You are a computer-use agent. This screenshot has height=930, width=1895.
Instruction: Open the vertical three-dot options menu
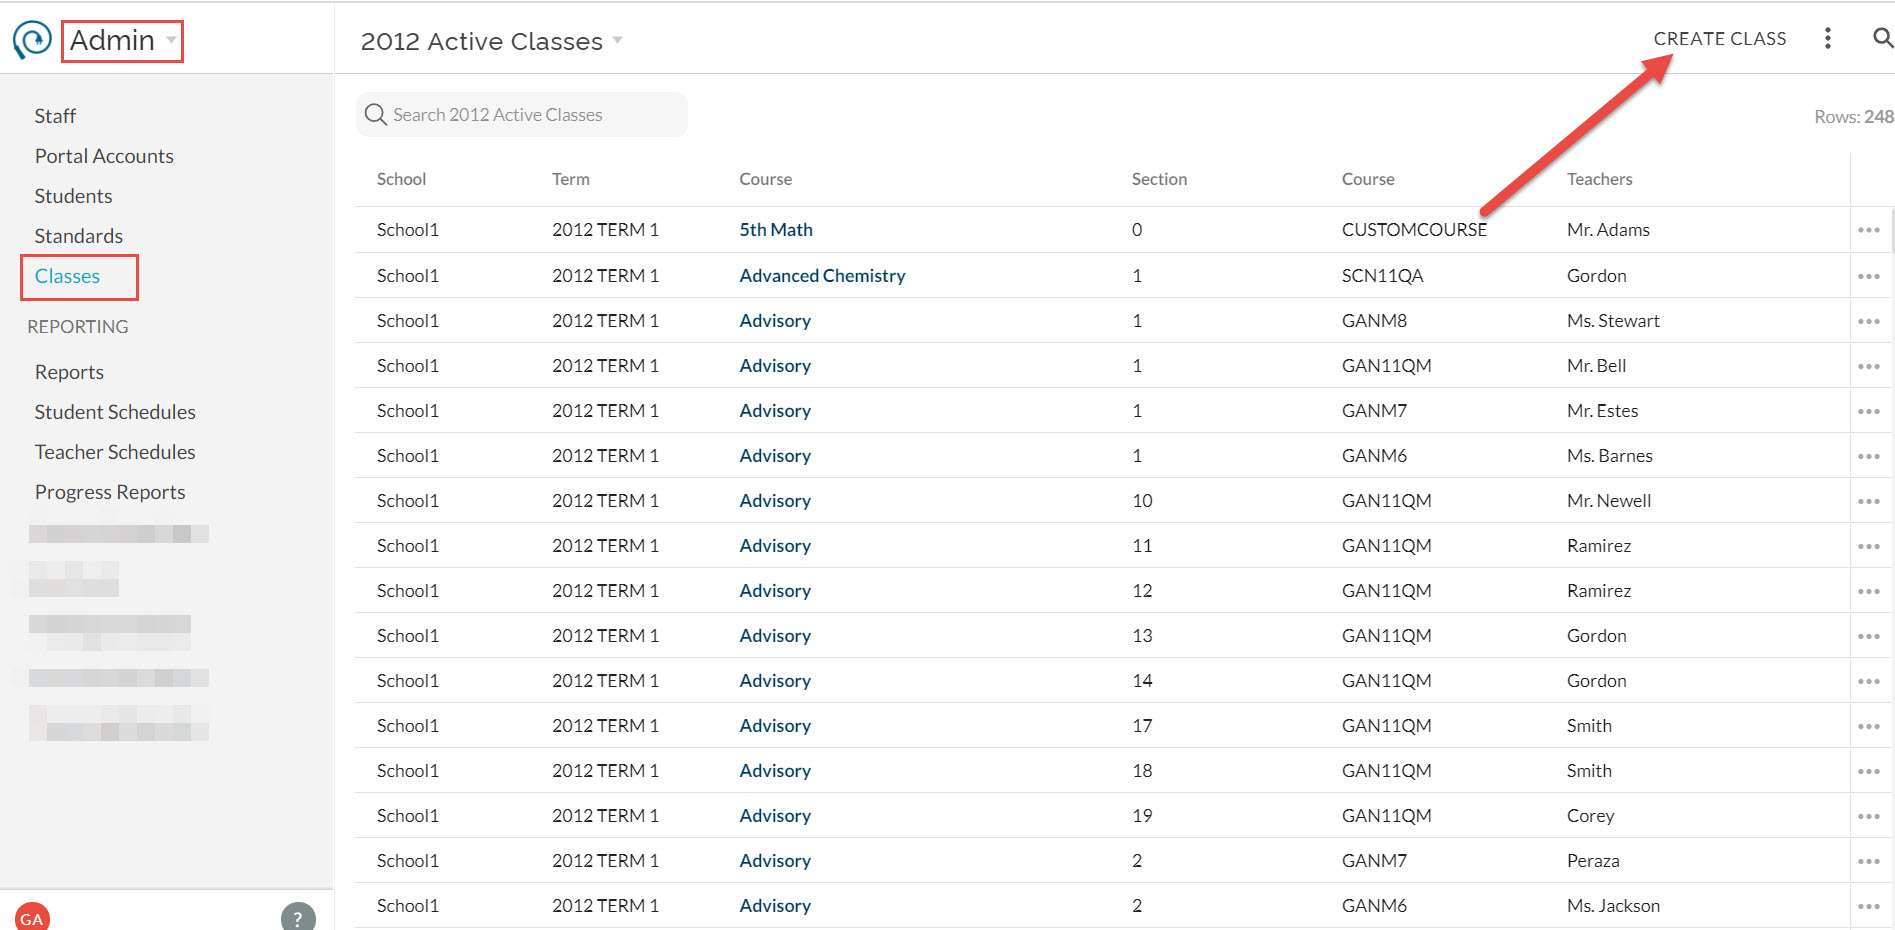(1827, 39)
